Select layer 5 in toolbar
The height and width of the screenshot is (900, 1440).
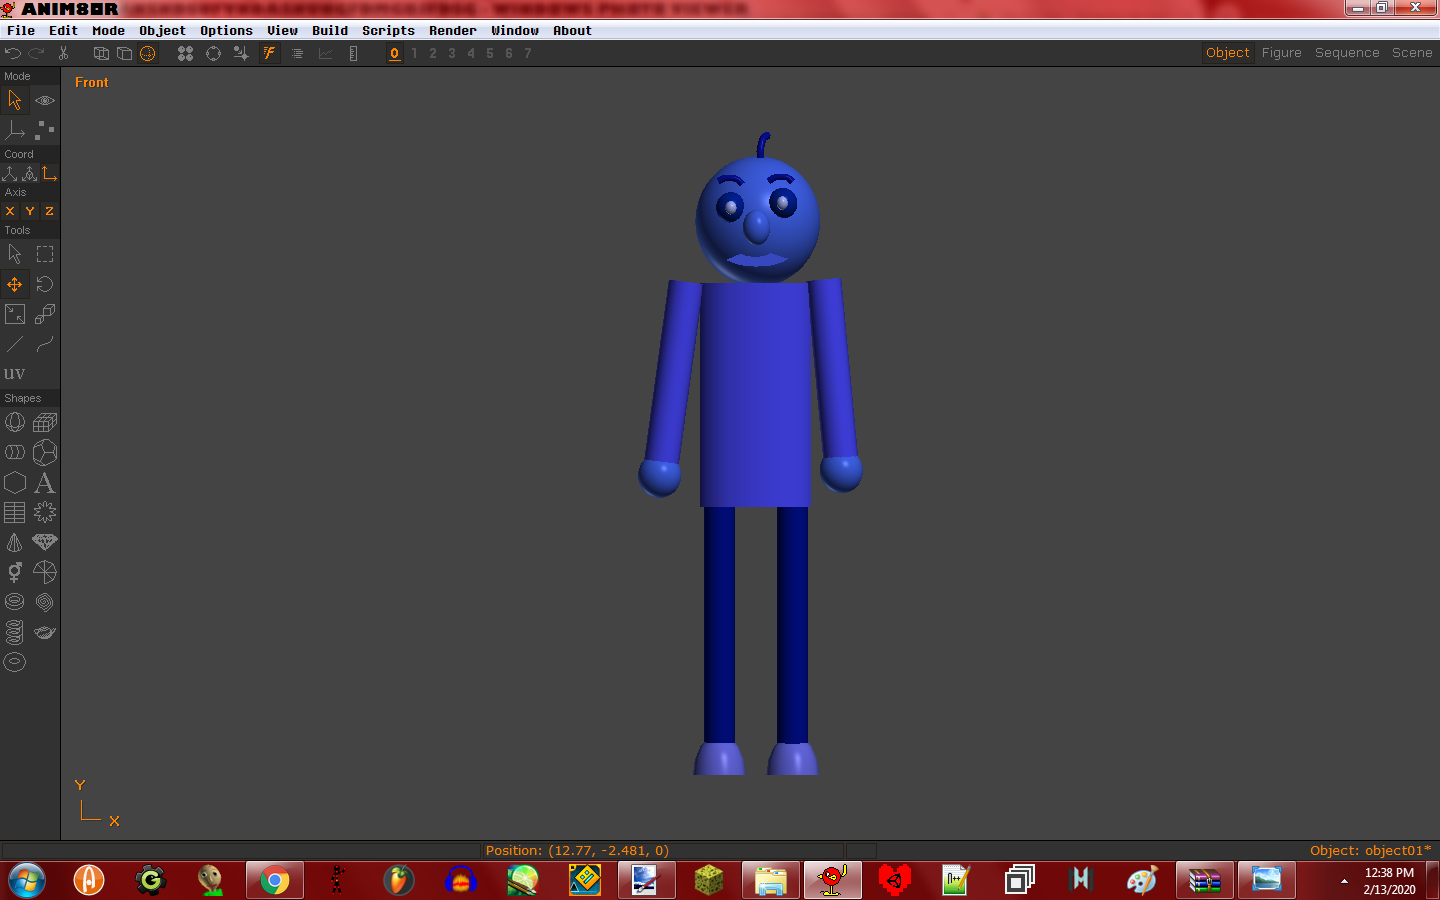pyautogui.click(x=490, y=53)
